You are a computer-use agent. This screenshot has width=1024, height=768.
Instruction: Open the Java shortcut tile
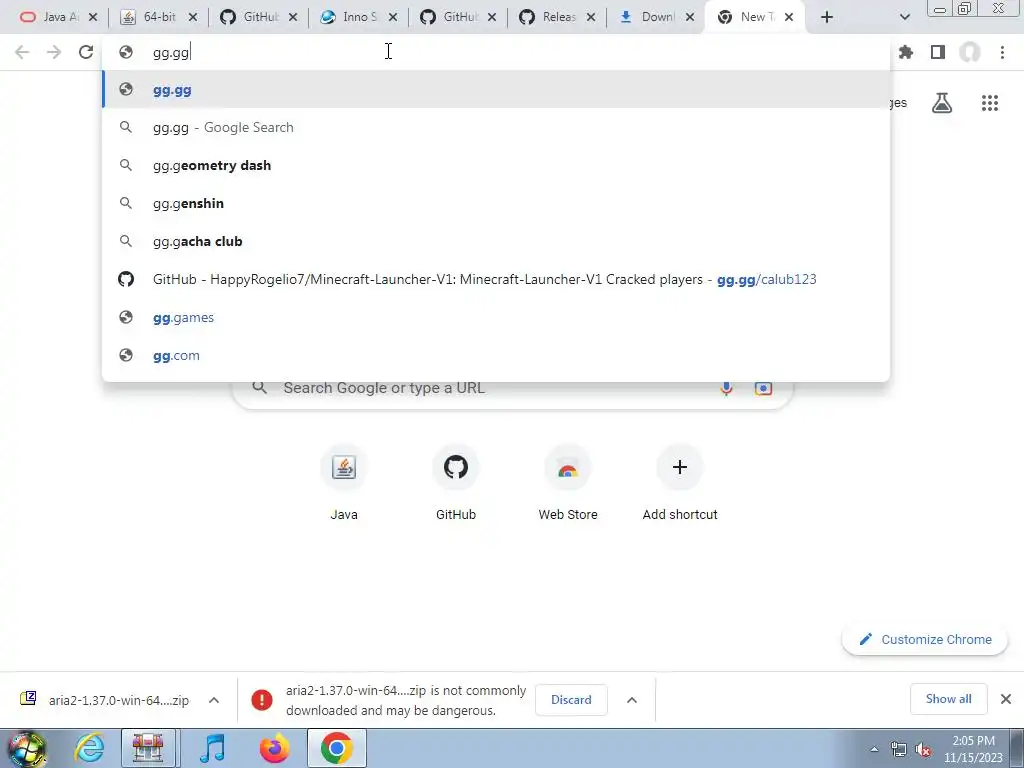[344, 483]
